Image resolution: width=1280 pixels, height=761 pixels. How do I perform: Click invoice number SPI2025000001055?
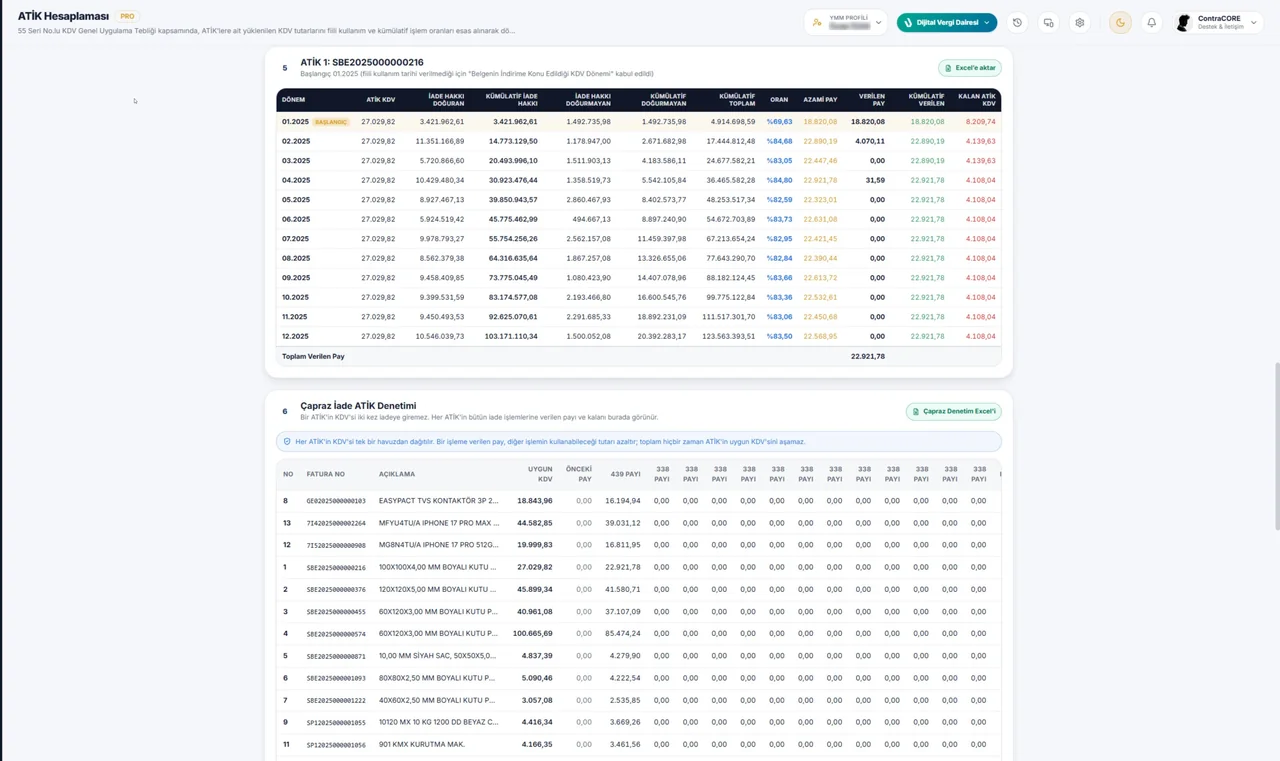point(336,722)
